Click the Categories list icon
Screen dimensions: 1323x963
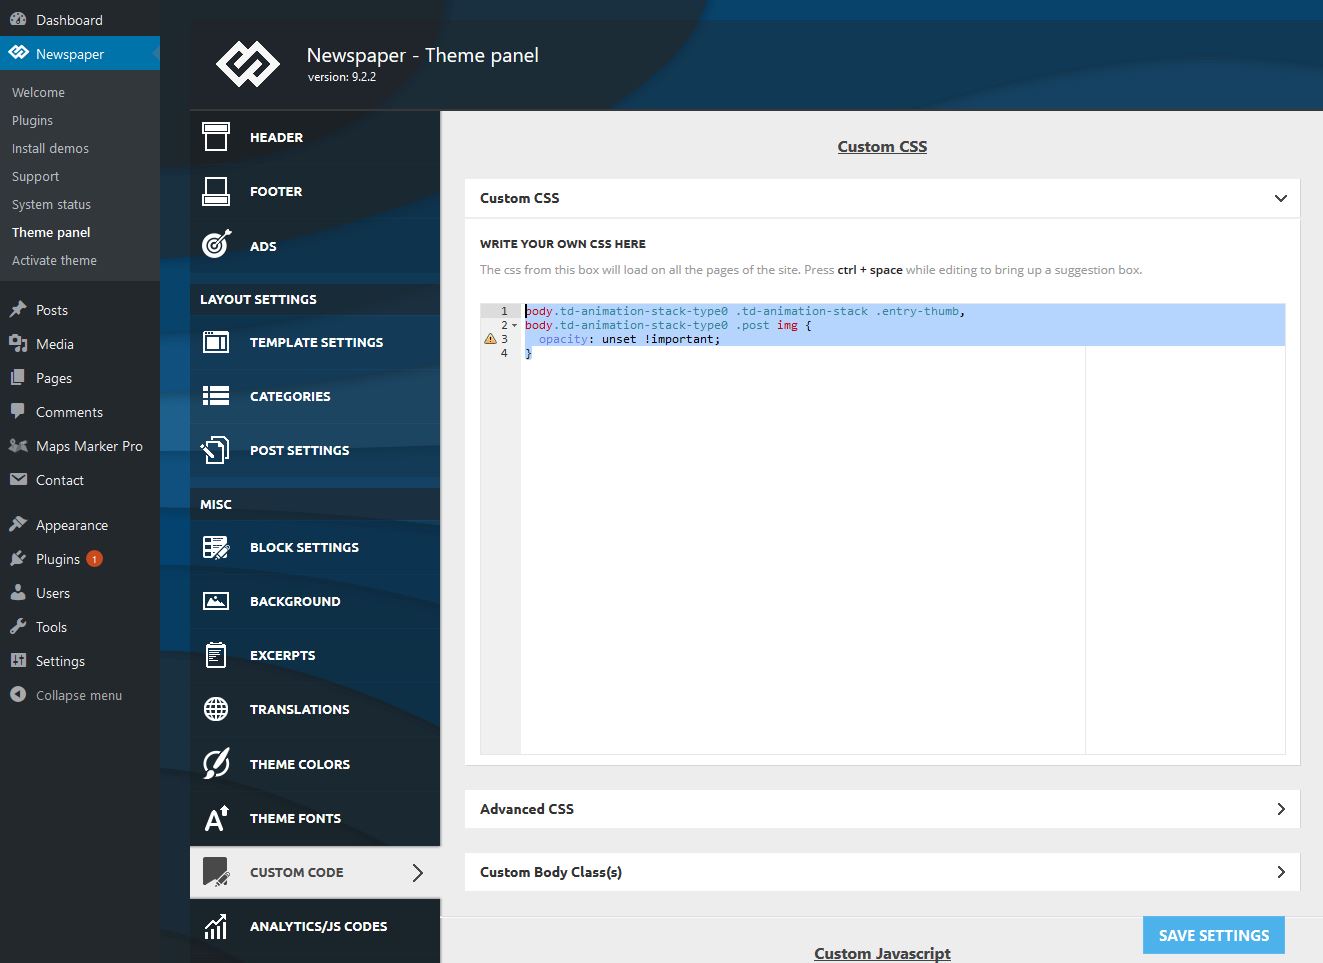pos(216,396)
